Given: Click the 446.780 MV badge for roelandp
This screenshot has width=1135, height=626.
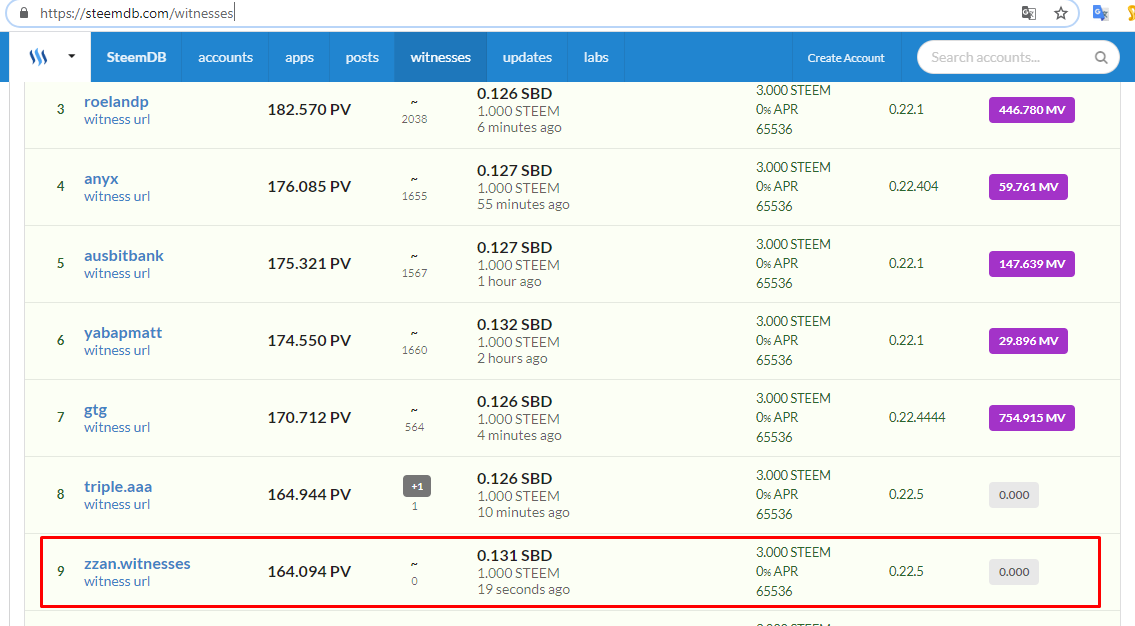Looking at the screenshot, I should coord(1031,110).
